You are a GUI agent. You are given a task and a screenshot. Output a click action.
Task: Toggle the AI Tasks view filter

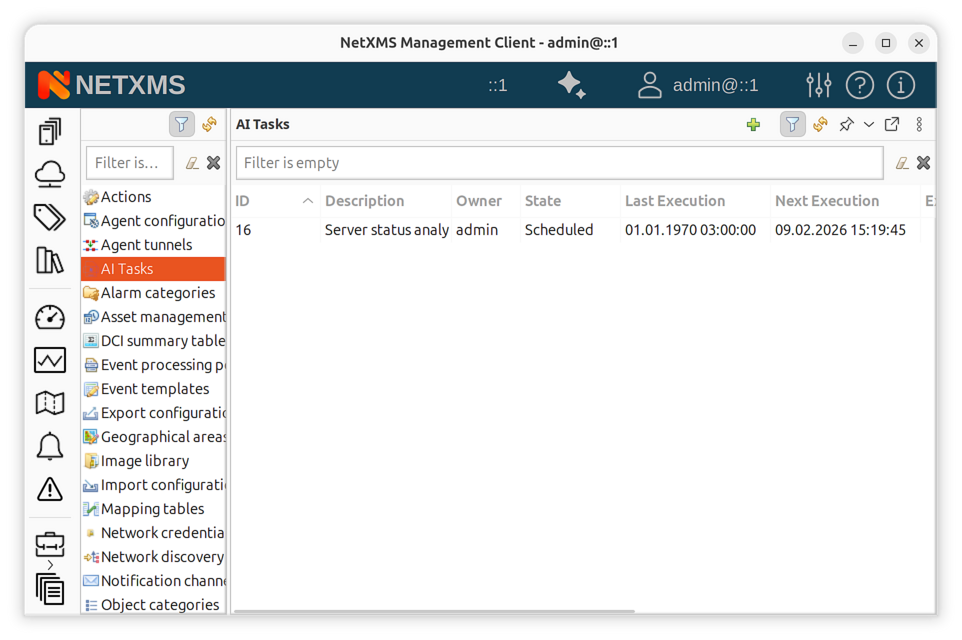(792, 125)
